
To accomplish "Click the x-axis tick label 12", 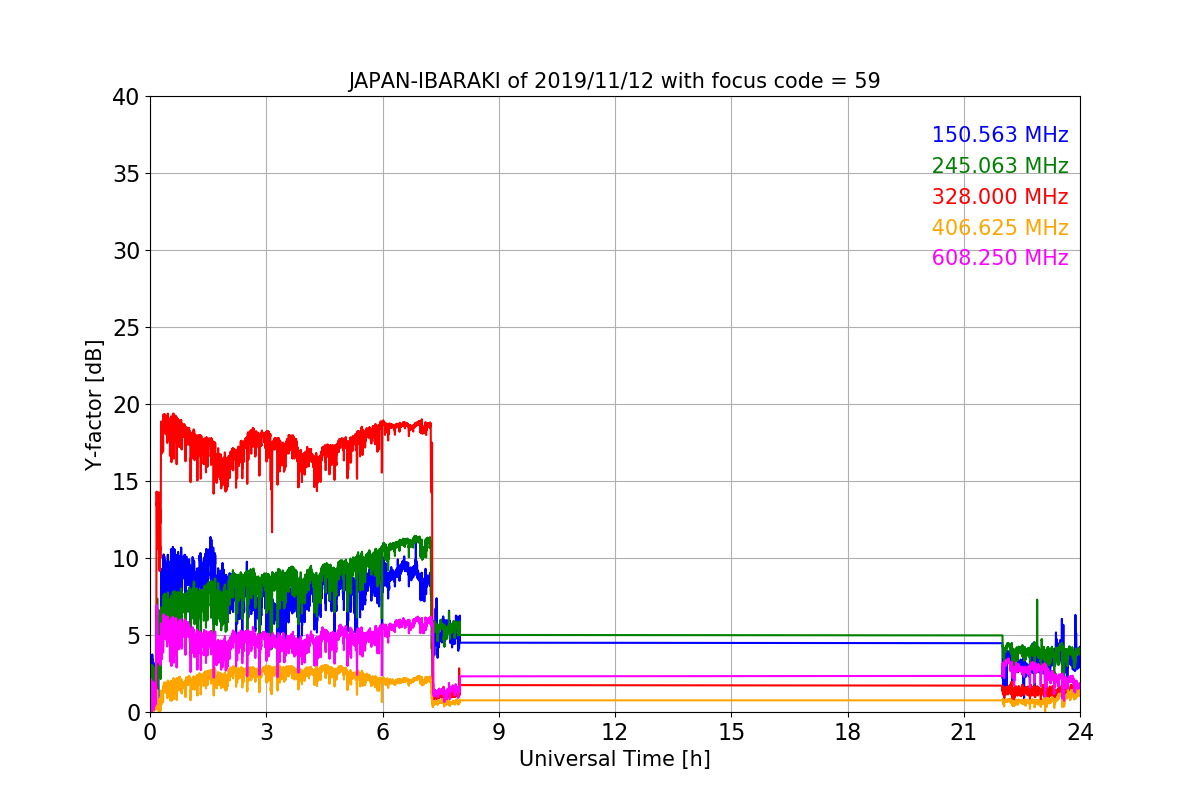I will (x=615, y=731).
